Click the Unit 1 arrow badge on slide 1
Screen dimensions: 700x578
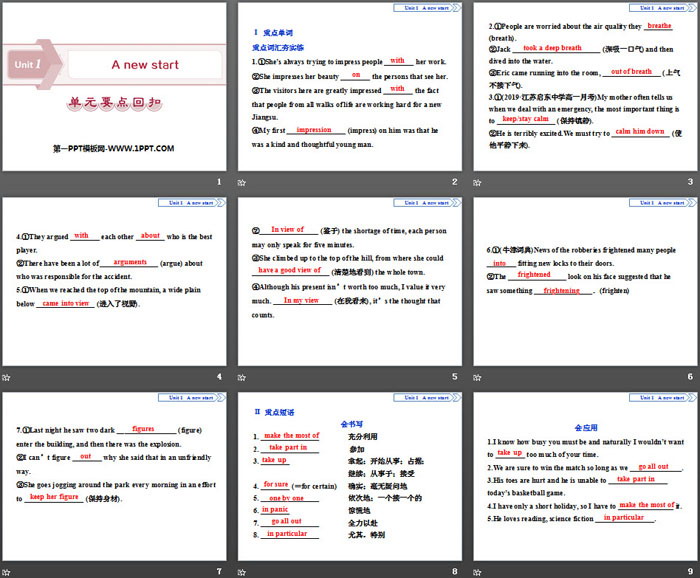coord(33,64)
